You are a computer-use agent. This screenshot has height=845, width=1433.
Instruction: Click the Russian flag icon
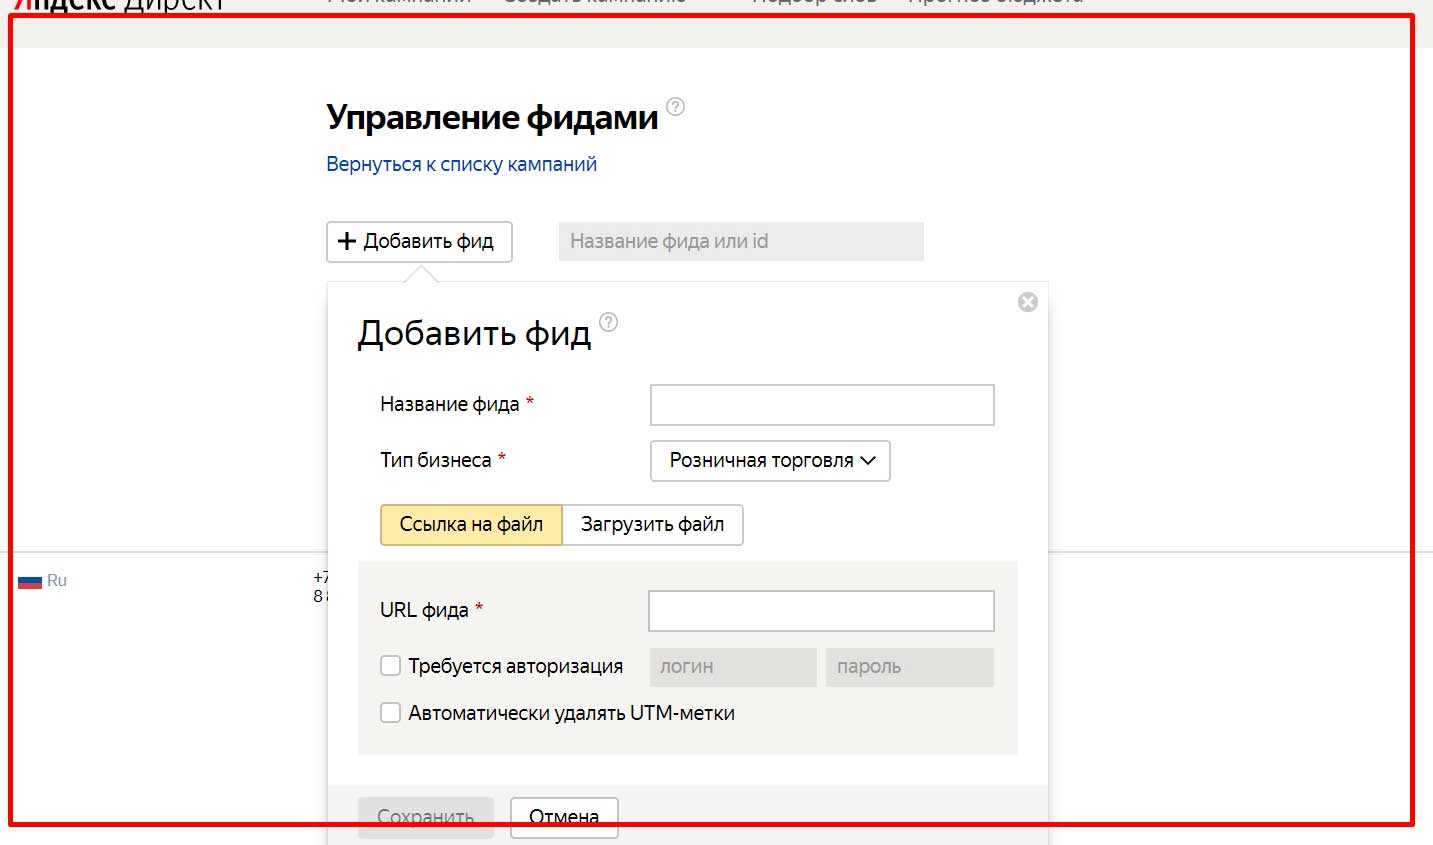(30, 581)
